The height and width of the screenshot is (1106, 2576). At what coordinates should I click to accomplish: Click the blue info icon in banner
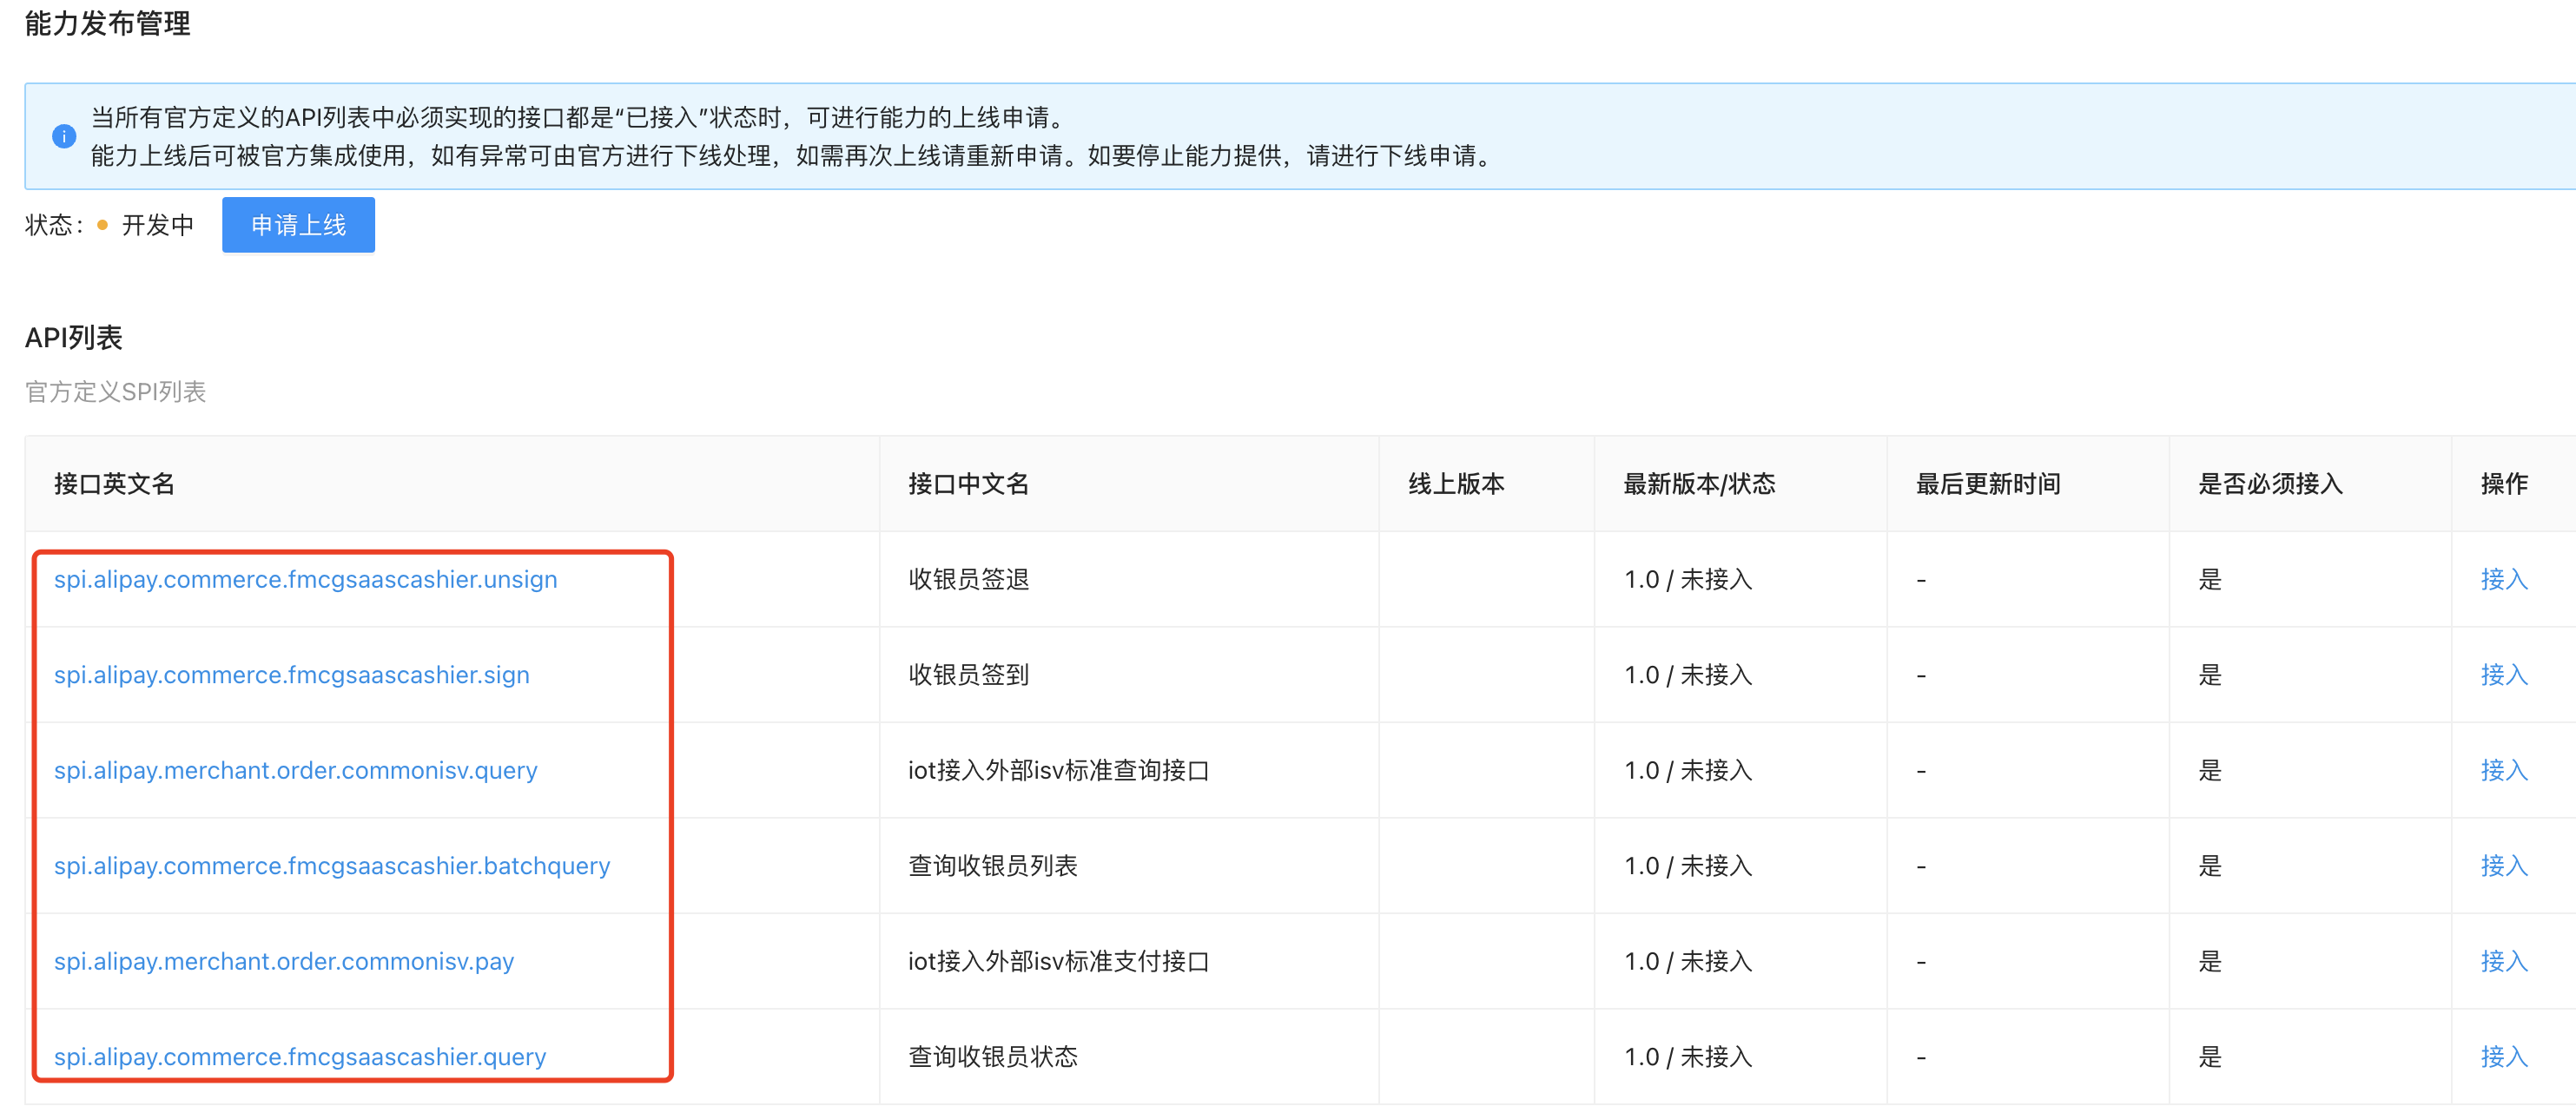pyautogui.click(x=63, y=136)
